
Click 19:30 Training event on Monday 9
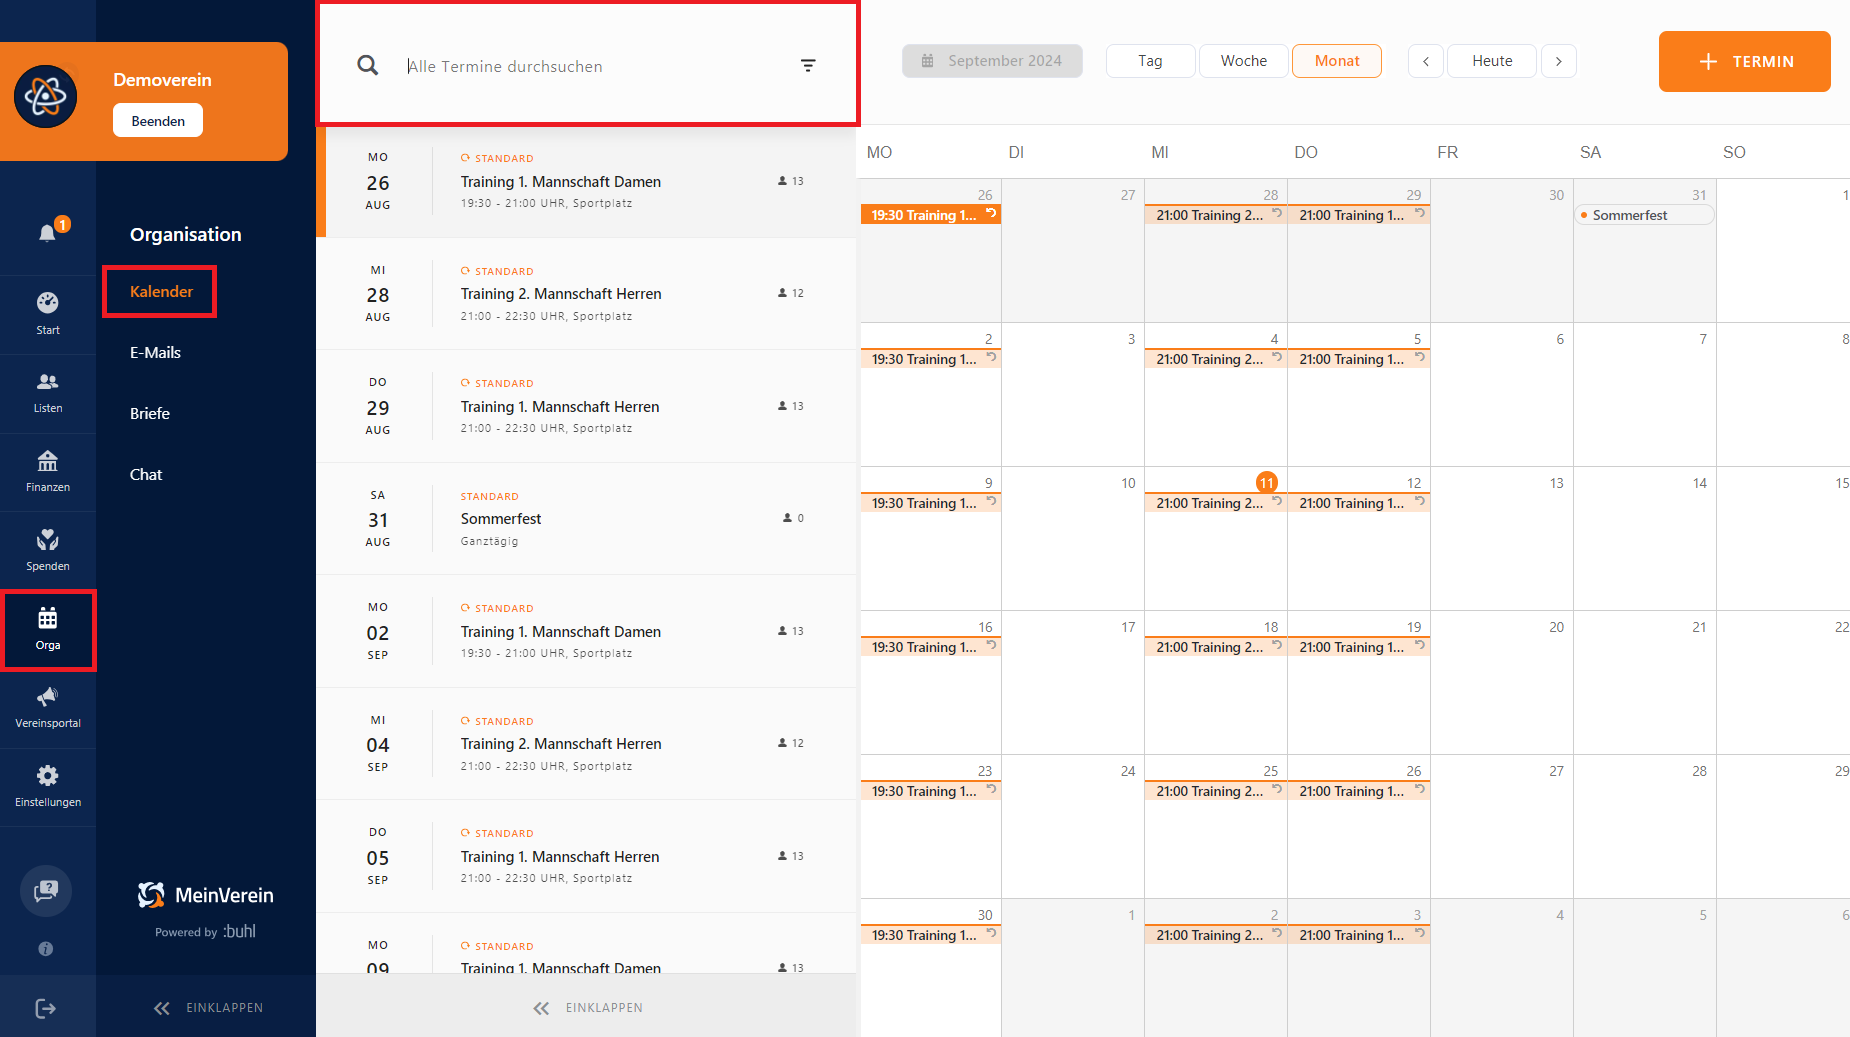pyautogui.click(x=931, y=502)
